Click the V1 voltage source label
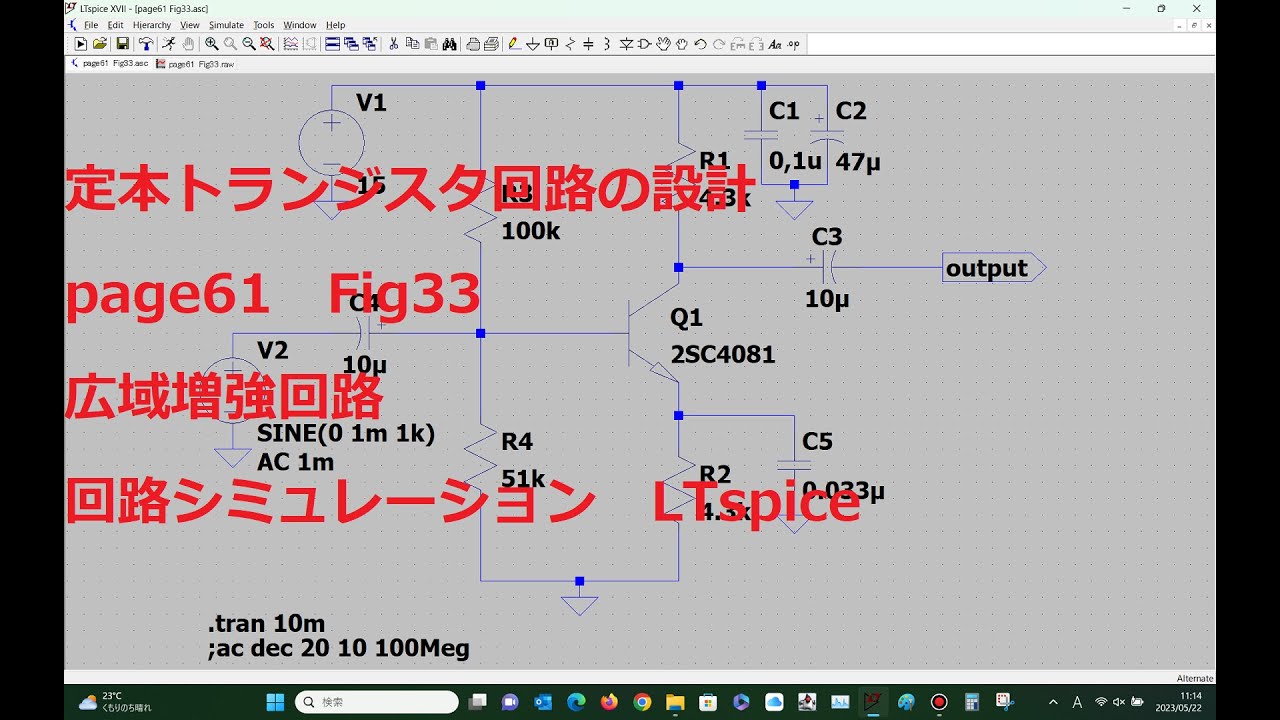Image resolution: width=1280 pixels, height=720 pixels. (371, 103)
